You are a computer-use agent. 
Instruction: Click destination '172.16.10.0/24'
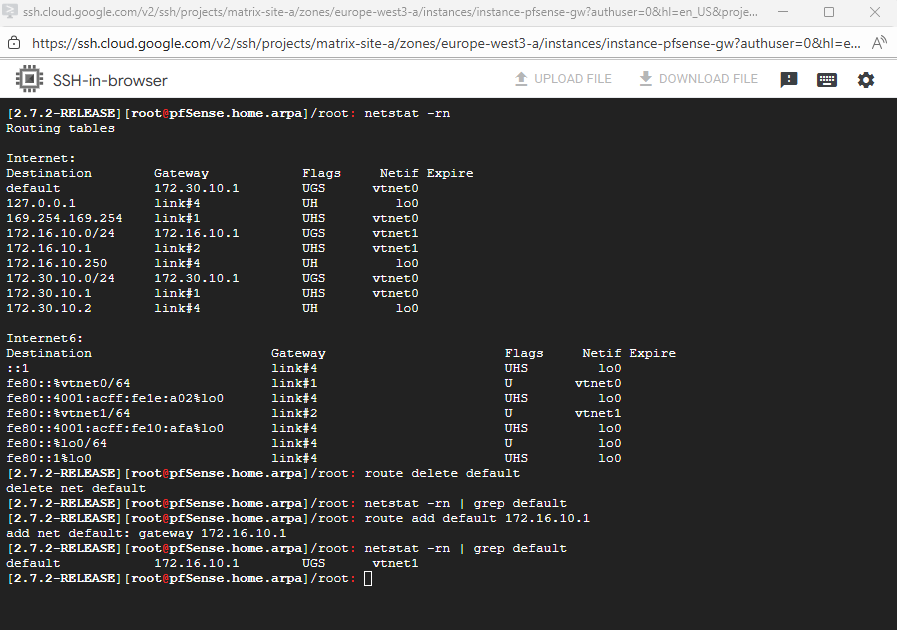[60, 233]
